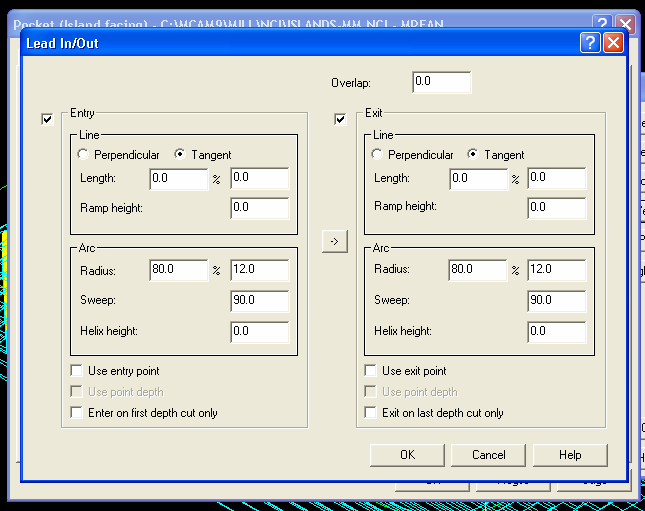Viewport: 645px width, 511px height.
Task: Select Tangent for the Entry line
Action: (x=180, y=154)
